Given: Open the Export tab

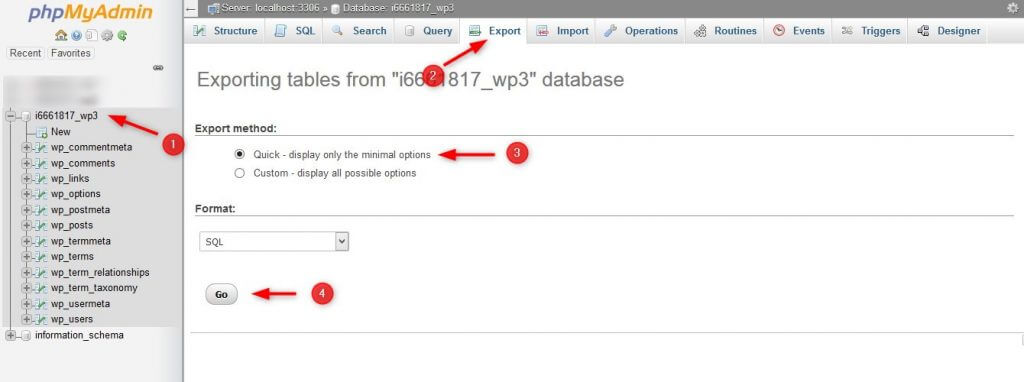Looking at the screenshot, I should pos(494,31).
